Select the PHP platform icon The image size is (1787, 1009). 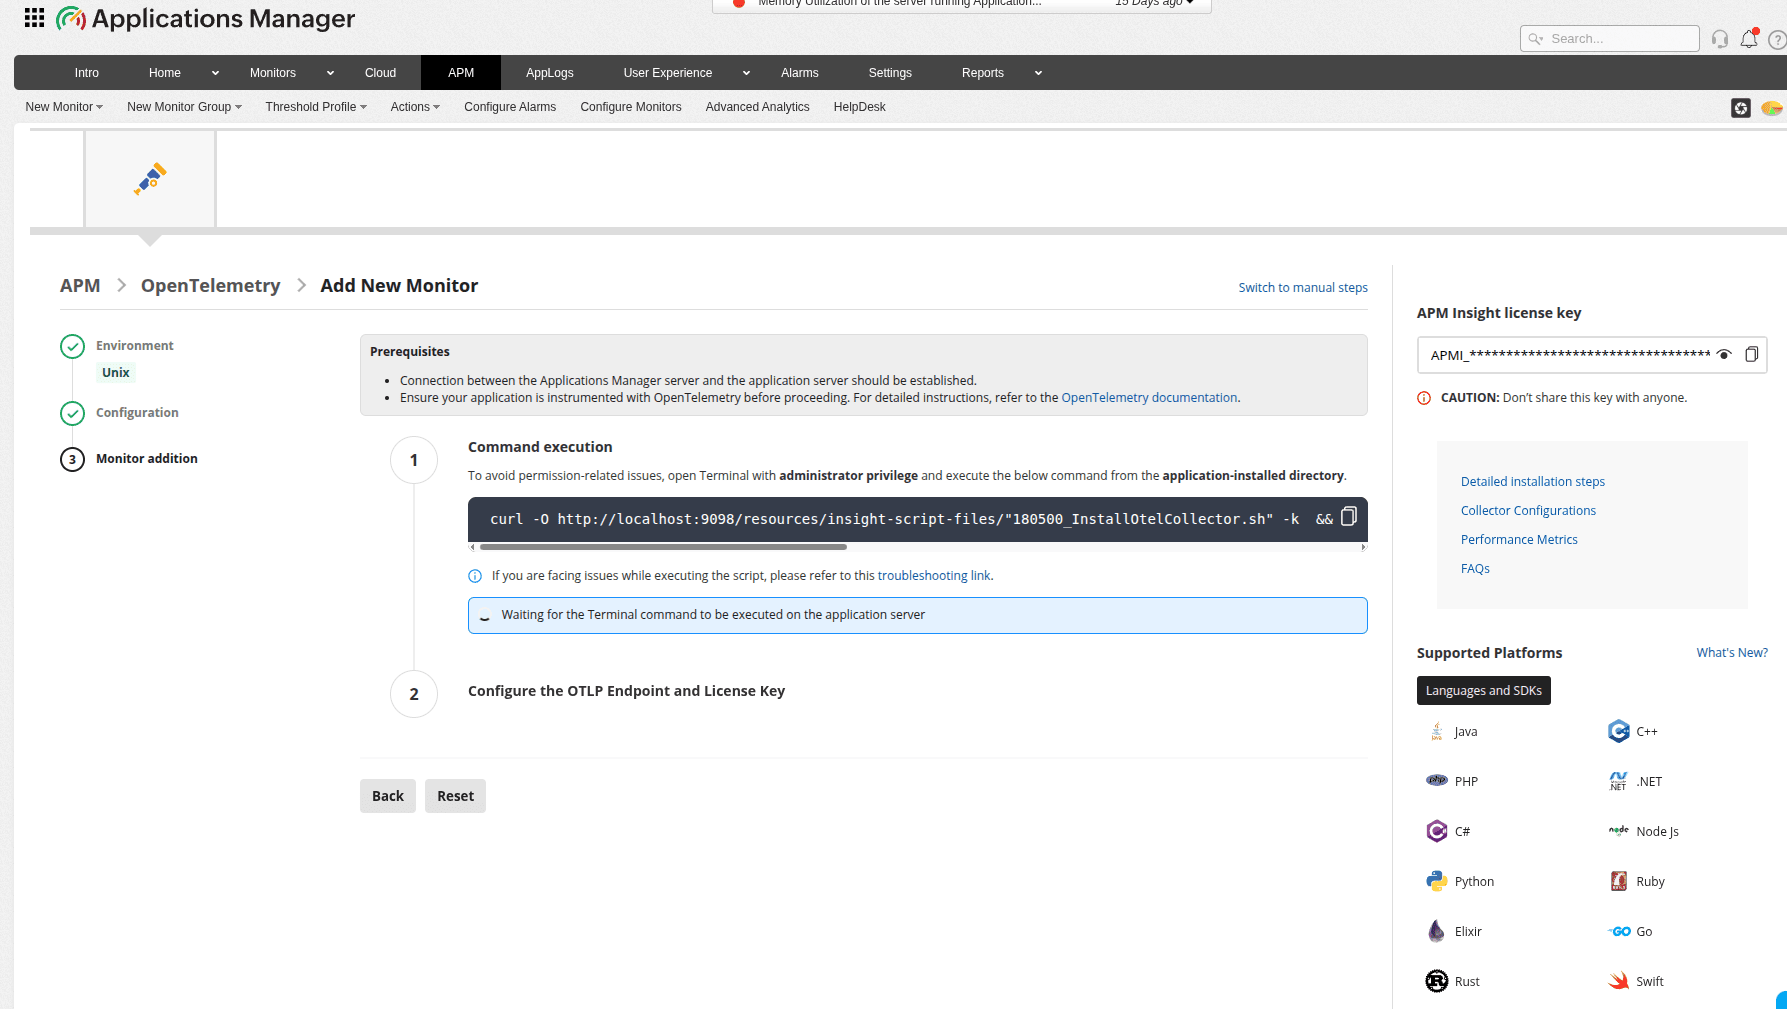(1437, 781)
